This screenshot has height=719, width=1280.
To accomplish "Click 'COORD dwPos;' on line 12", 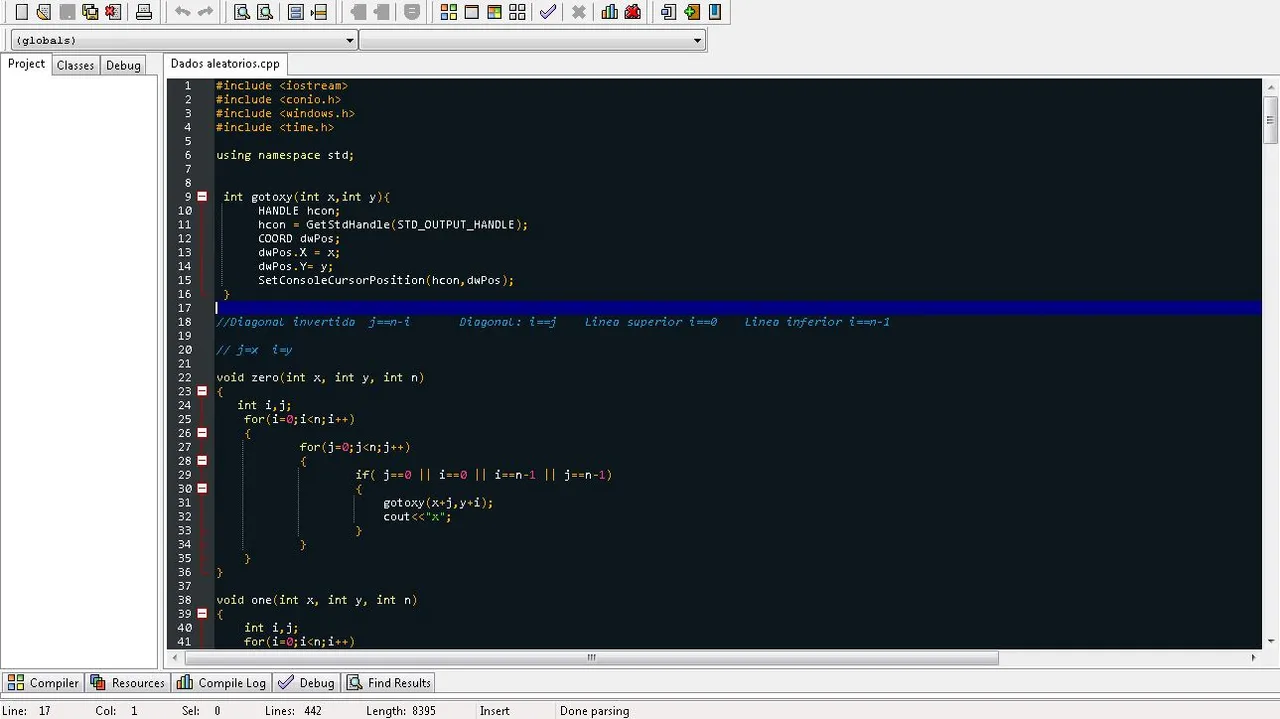I will click(299, 238).
